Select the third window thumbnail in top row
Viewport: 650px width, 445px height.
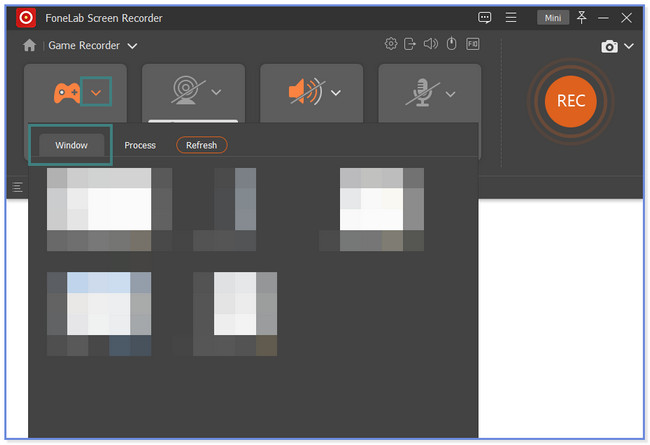[382, 209]
